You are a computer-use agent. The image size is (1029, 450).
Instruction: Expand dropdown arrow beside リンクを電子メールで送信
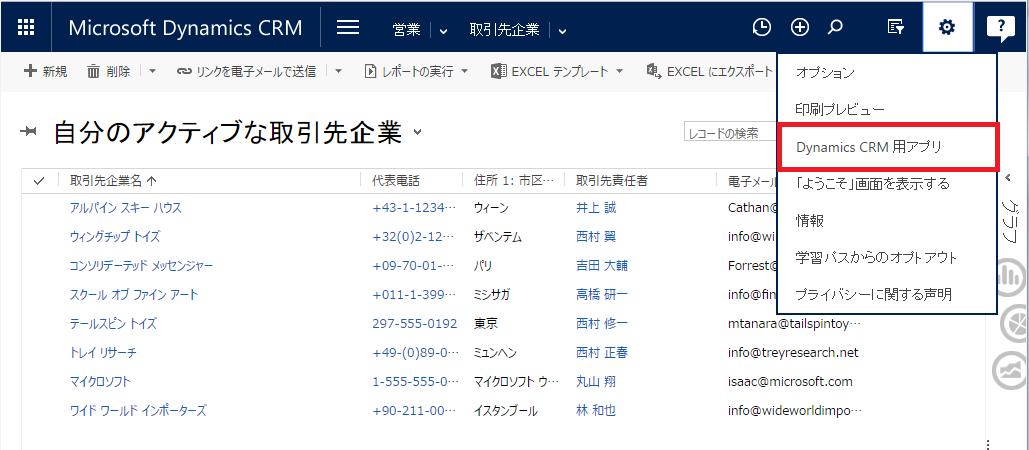pyautogui.click(x=339, y=72)
